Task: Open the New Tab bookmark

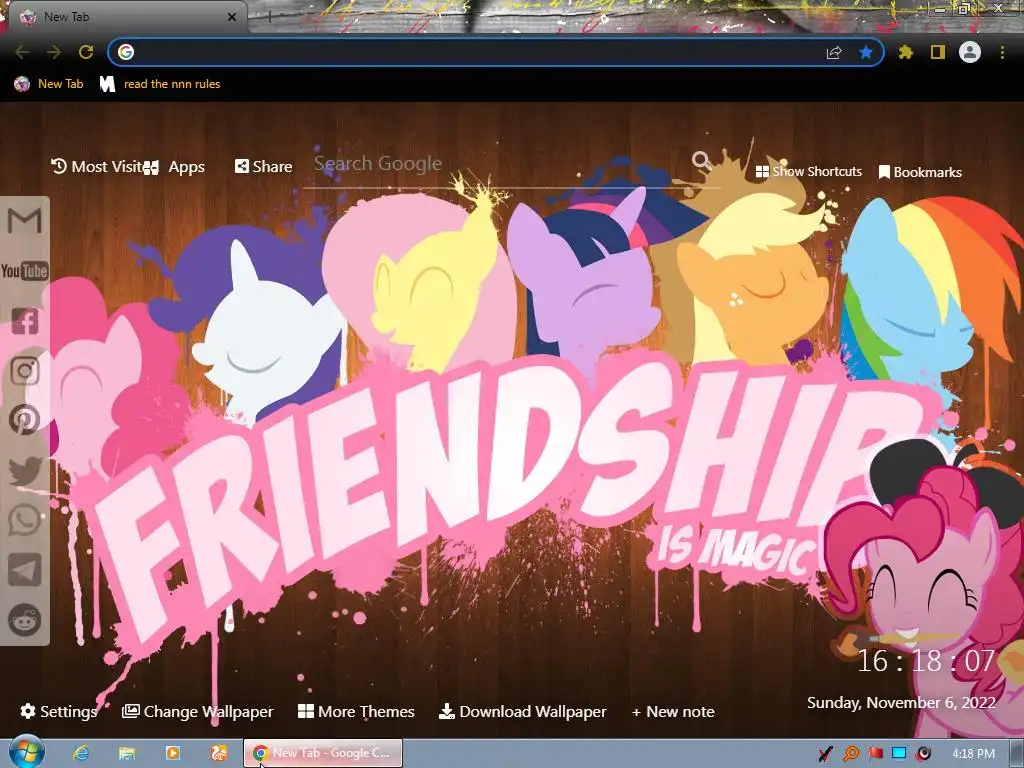Action: click(49, 84)
